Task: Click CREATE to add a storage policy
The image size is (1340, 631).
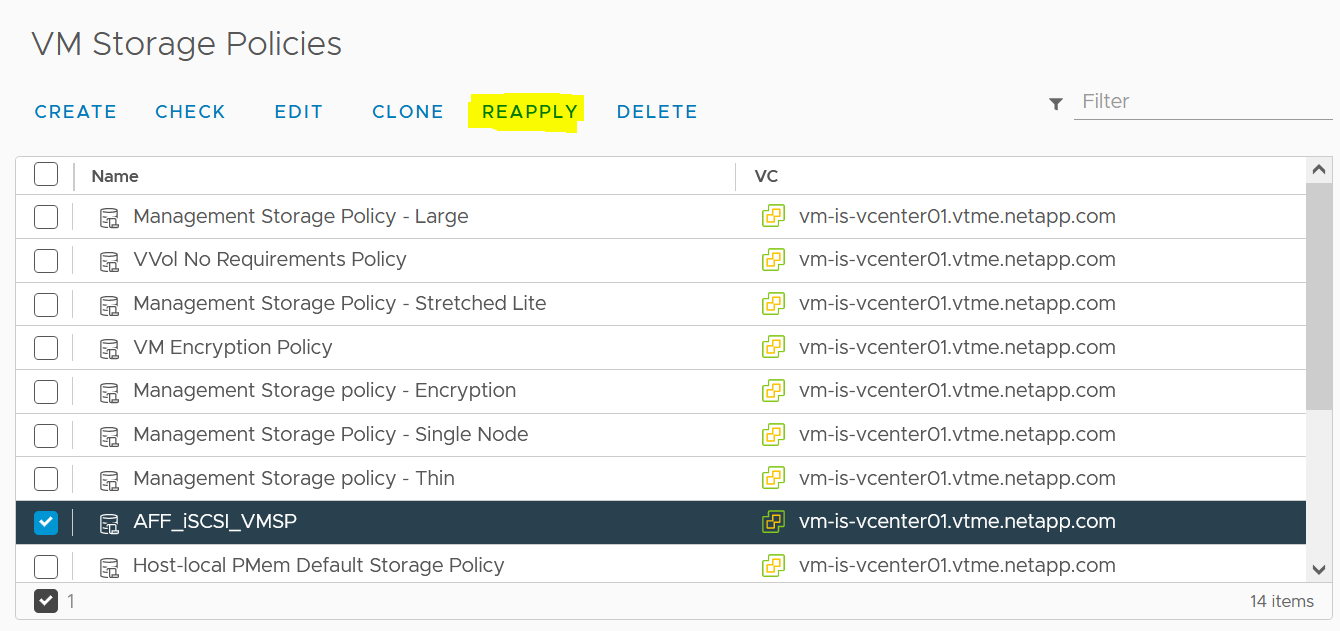Action: pos(76,112)
